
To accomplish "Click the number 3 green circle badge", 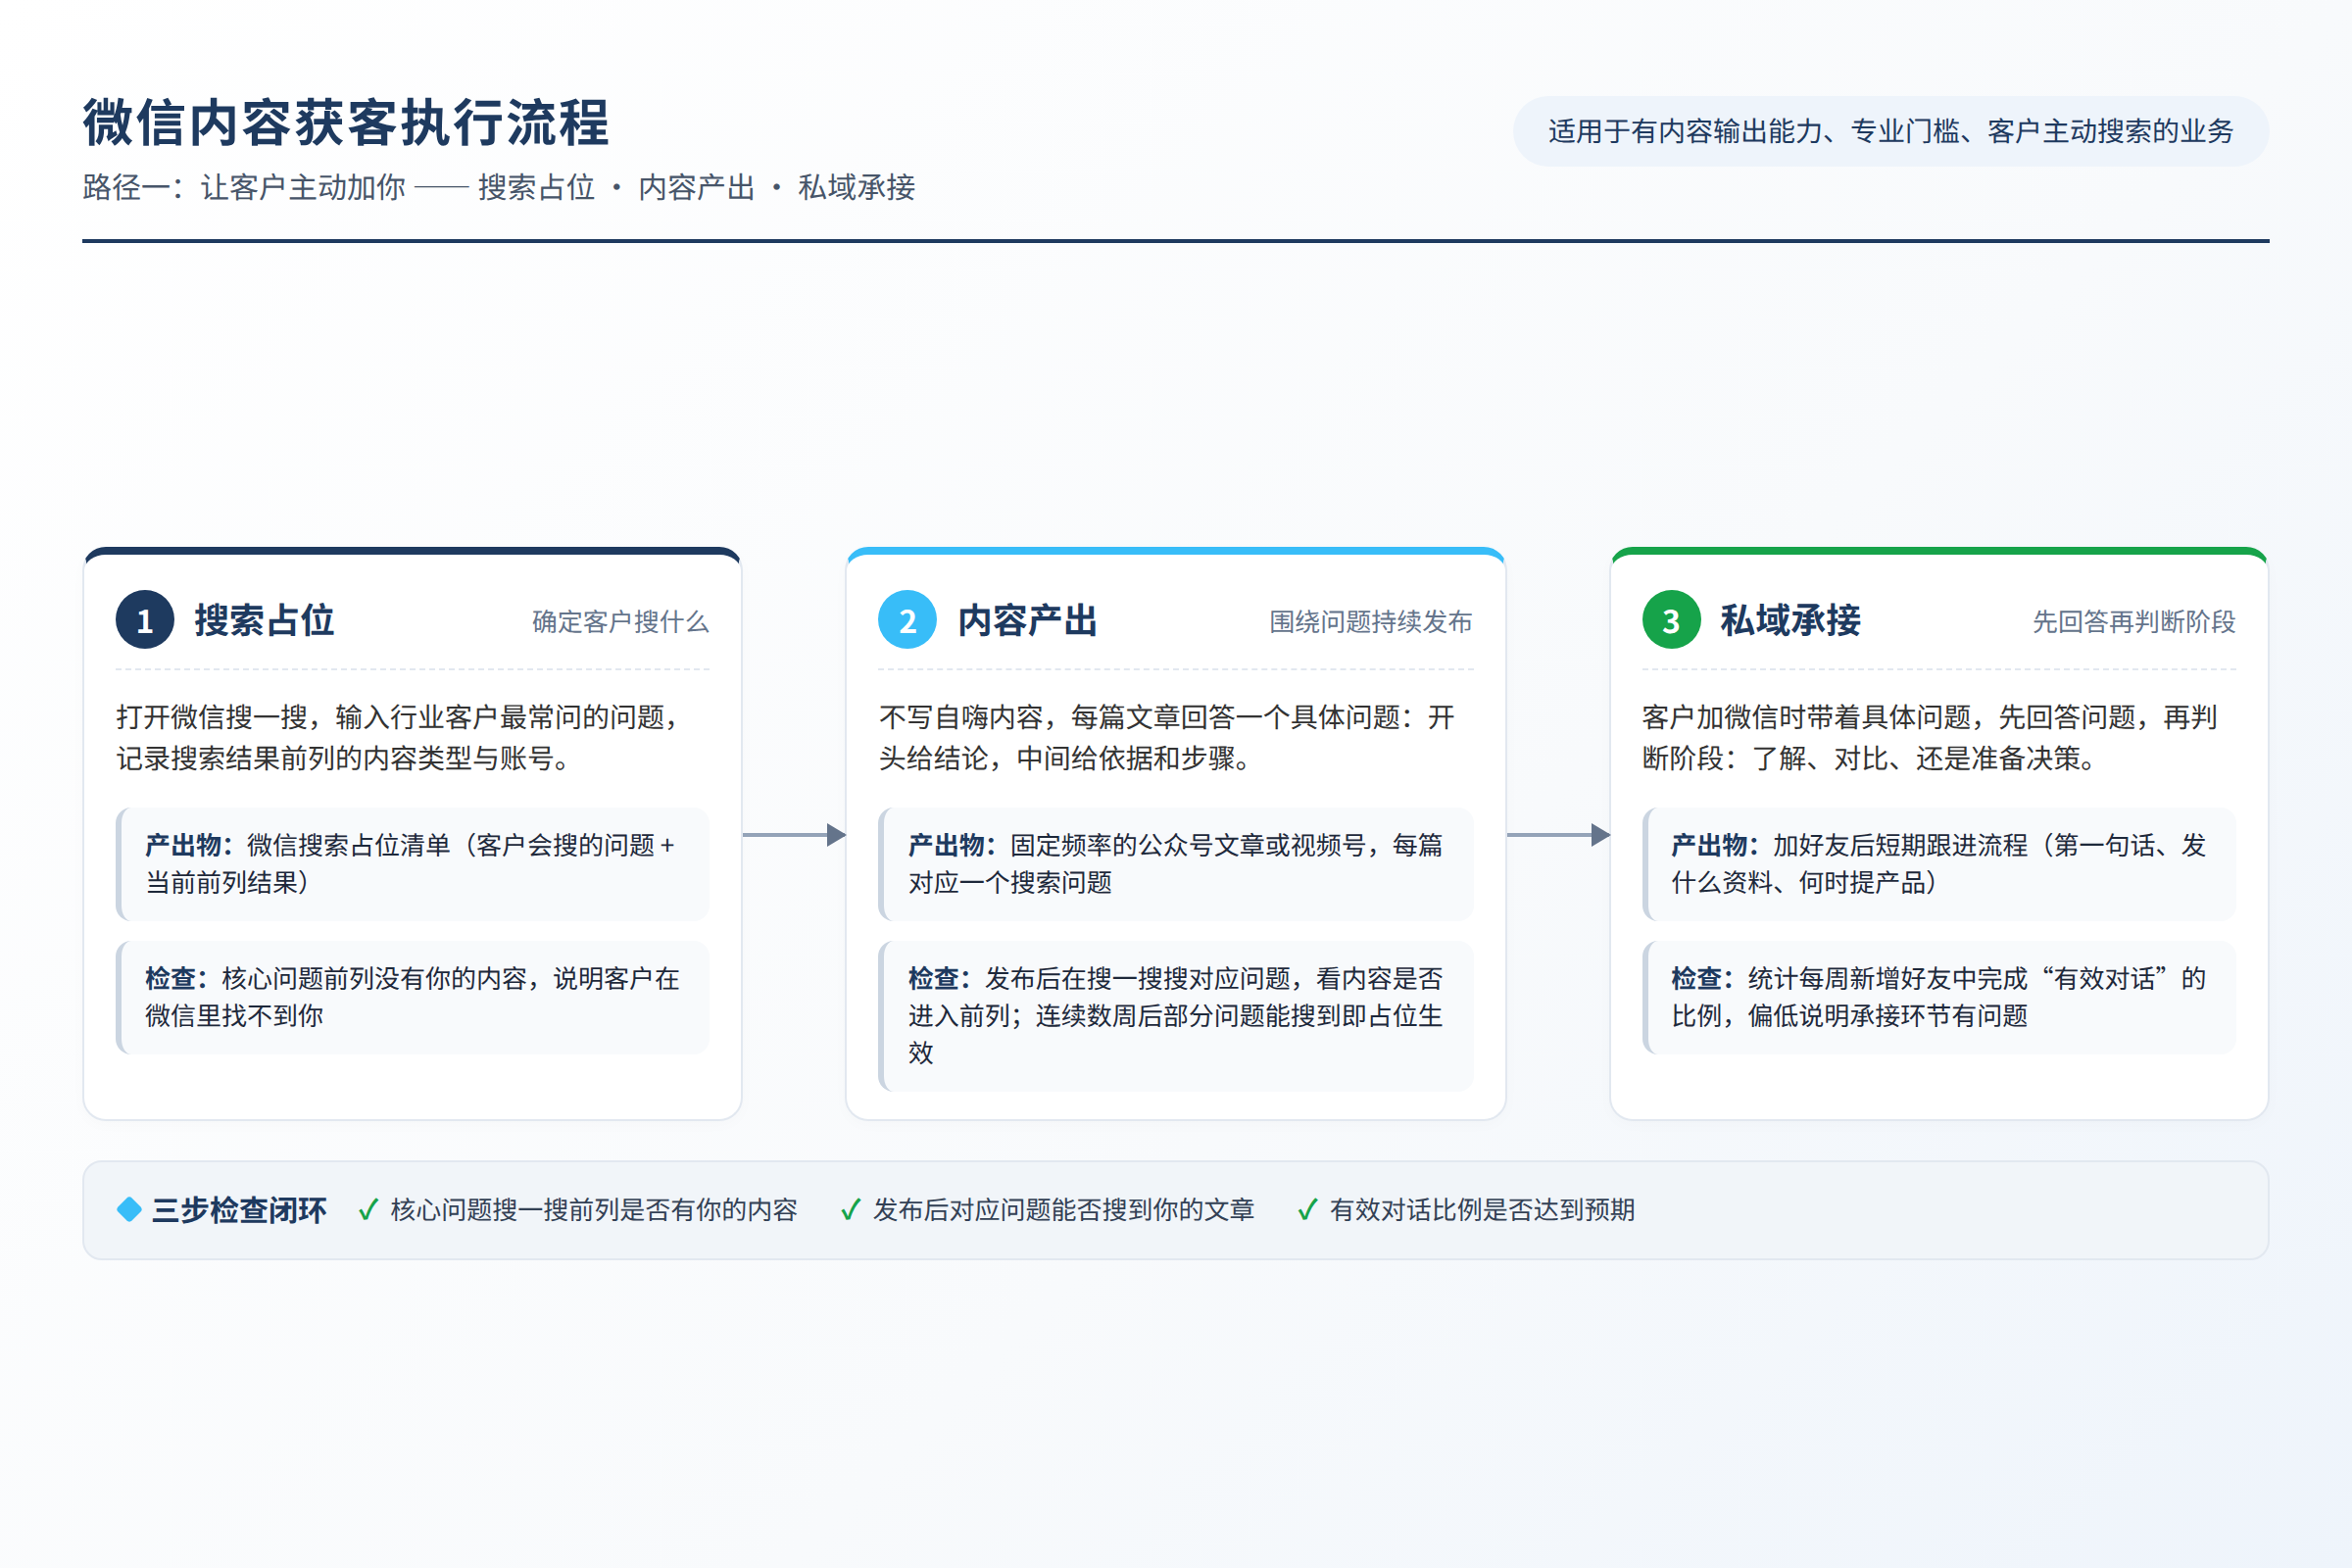I will (x=1671, y=620).
